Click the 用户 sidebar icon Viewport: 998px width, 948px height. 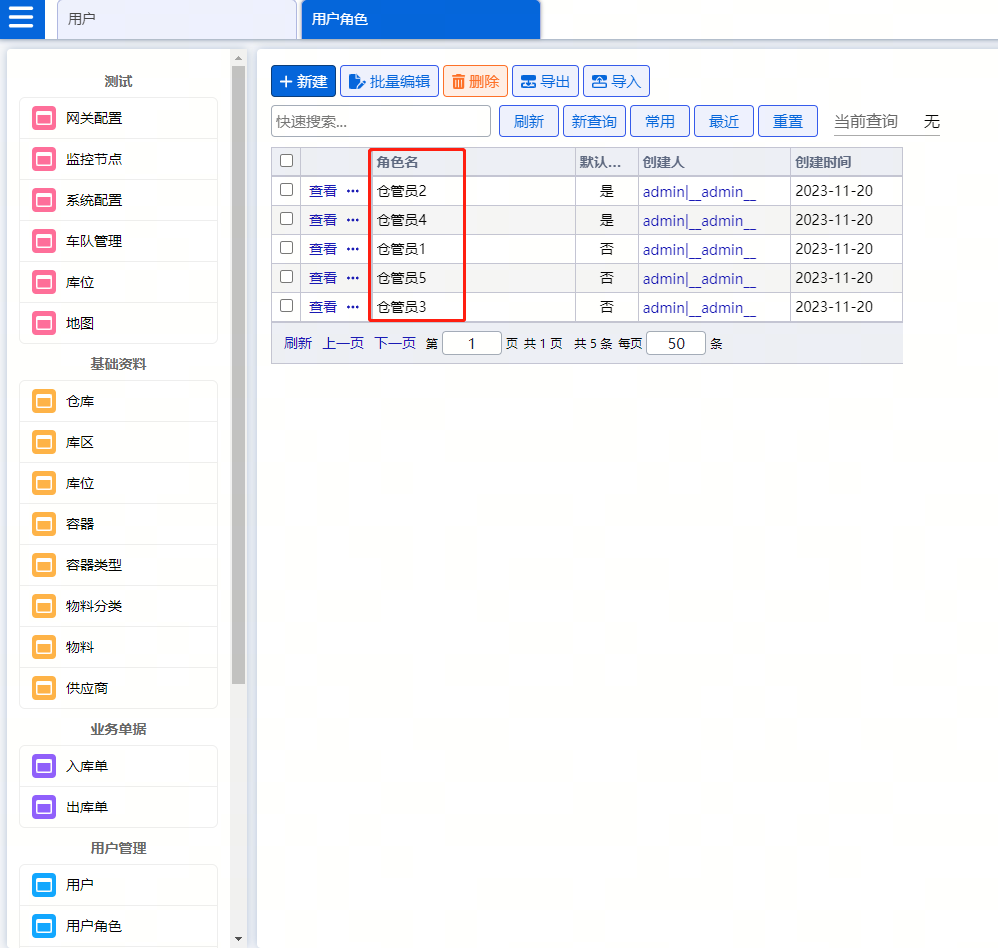click(x=44, y=886)
